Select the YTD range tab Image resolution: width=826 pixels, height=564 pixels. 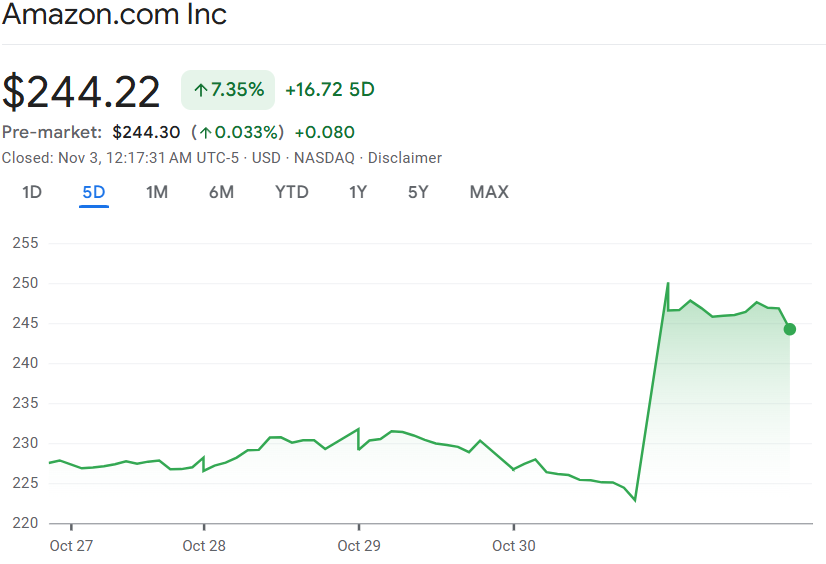292,192
